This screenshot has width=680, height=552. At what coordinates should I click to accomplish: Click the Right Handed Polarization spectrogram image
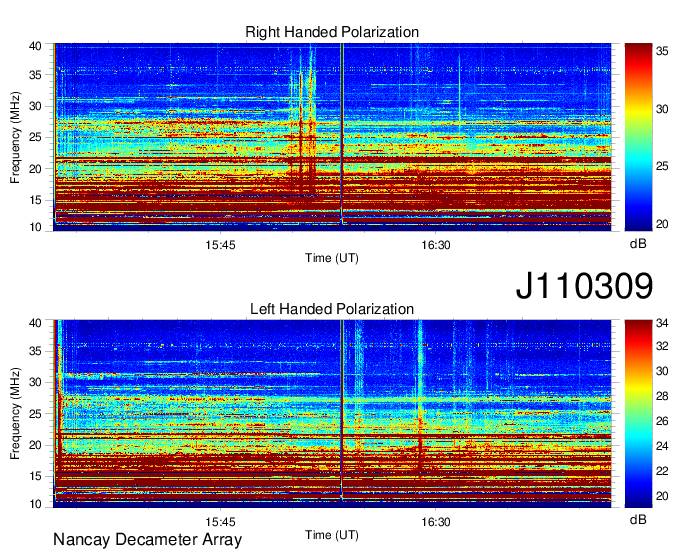tap(332, 137)
